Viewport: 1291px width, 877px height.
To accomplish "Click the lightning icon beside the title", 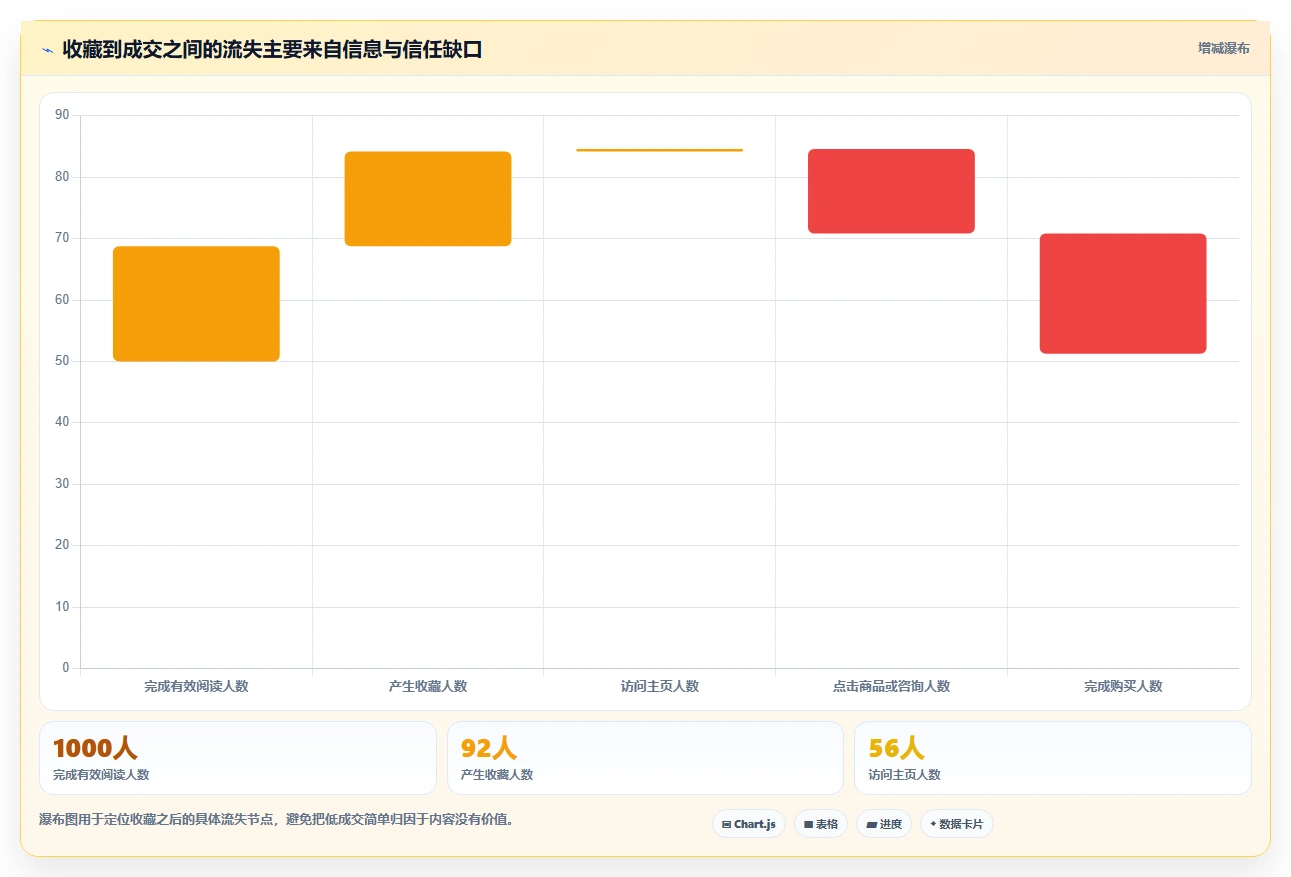I will 47,49.
